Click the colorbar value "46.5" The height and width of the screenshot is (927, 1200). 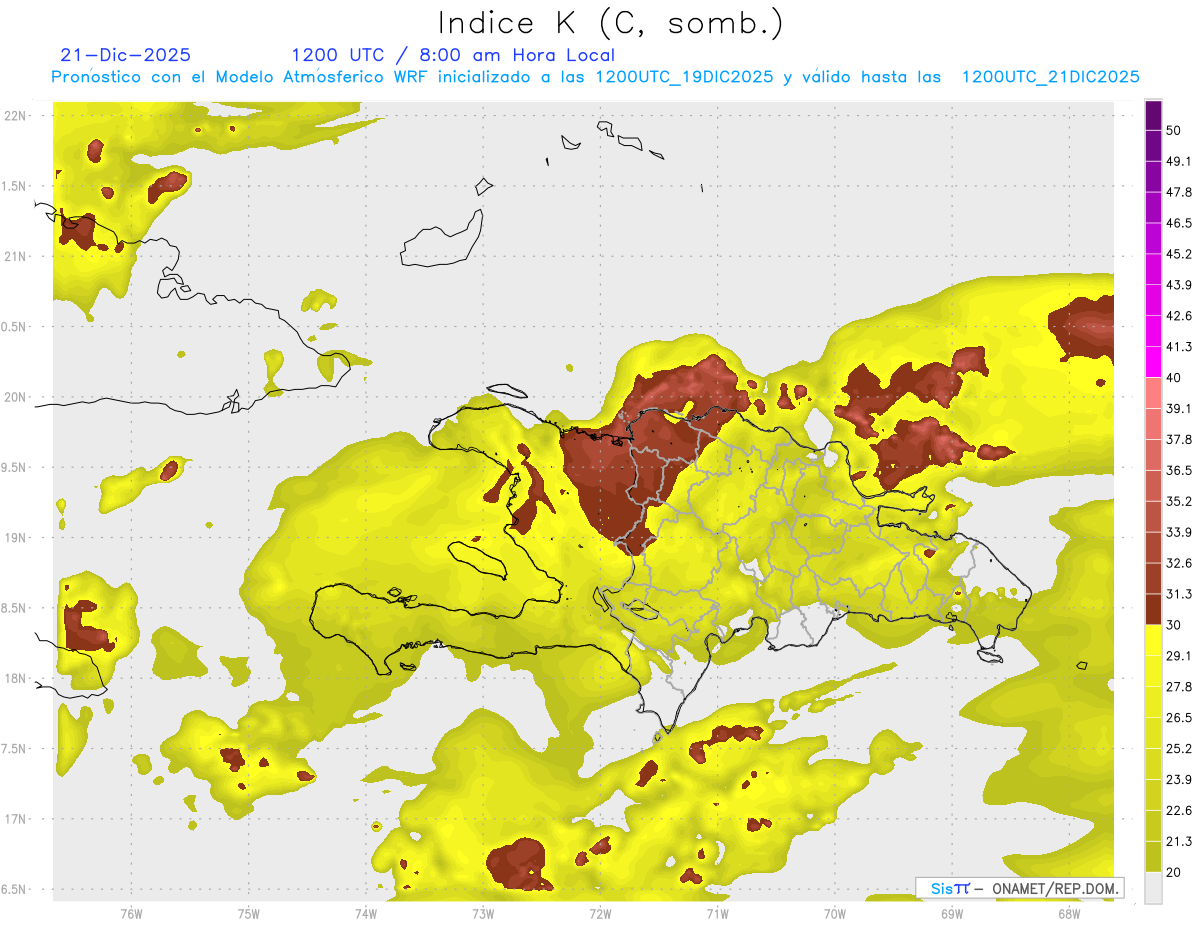(x=1178, y=223)
